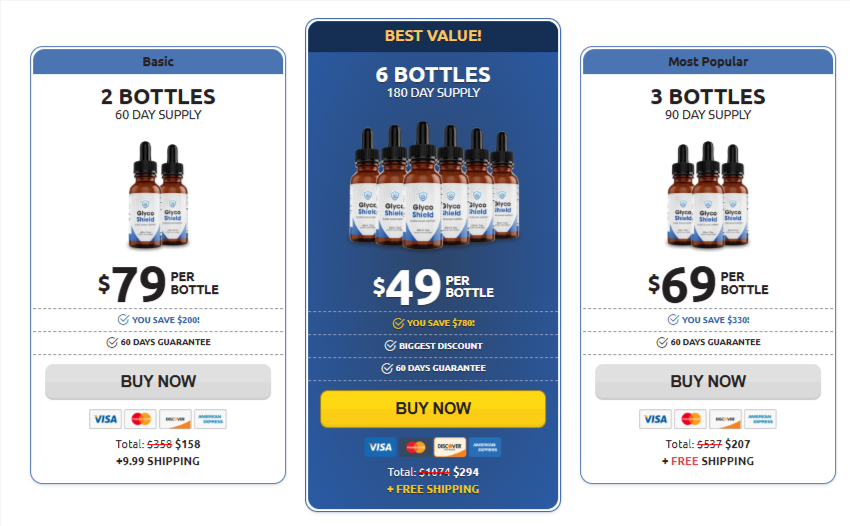Viewport: 850px width, 526px height.
Task: Click Discover icon in Best Value plan
Action: (x=450, y=447)
